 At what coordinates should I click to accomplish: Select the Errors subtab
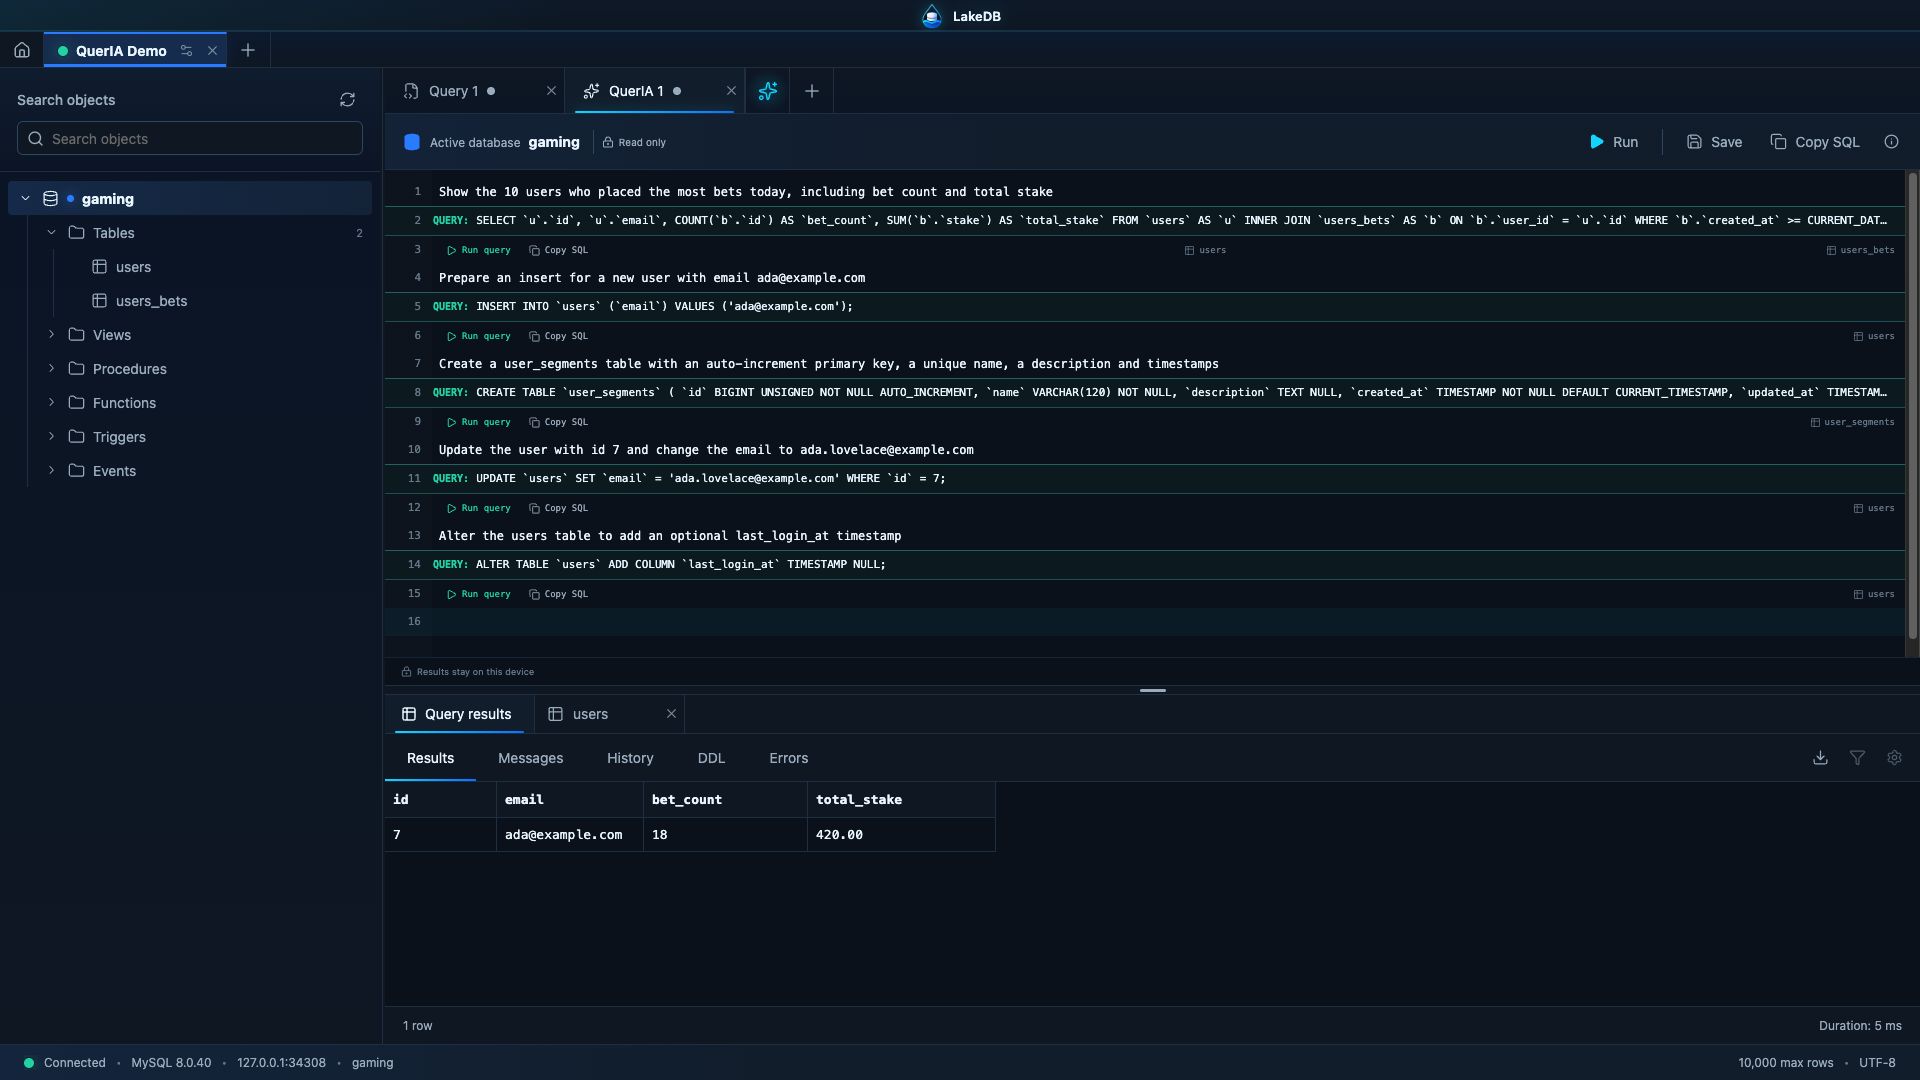click(x=788, y=758)
